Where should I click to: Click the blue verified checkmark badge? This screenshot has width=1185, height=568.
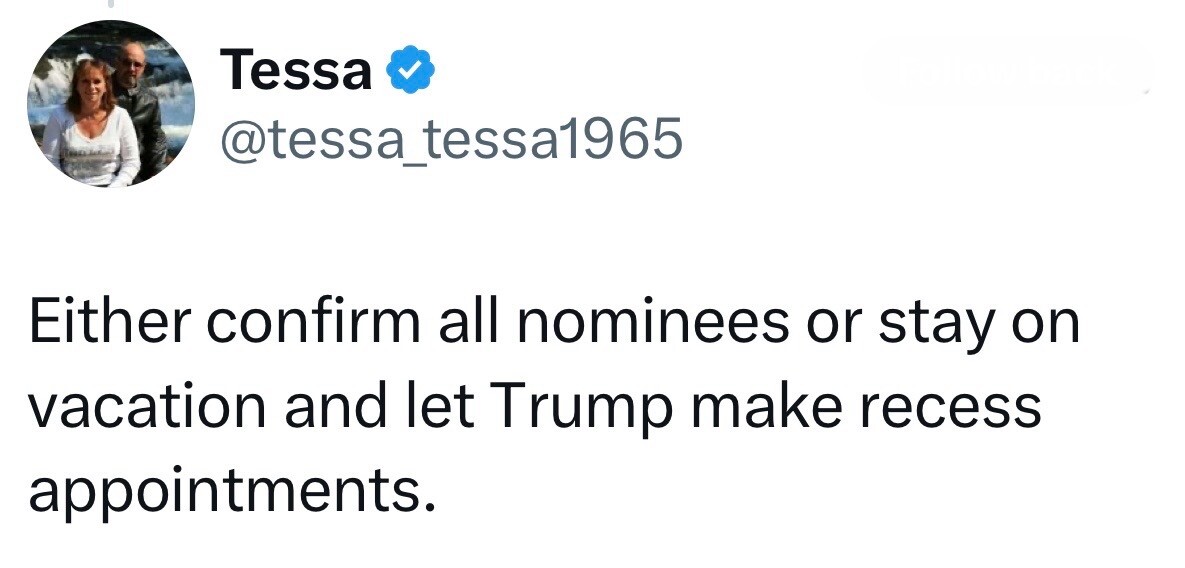pyautogui.click(x=409, y=72)
